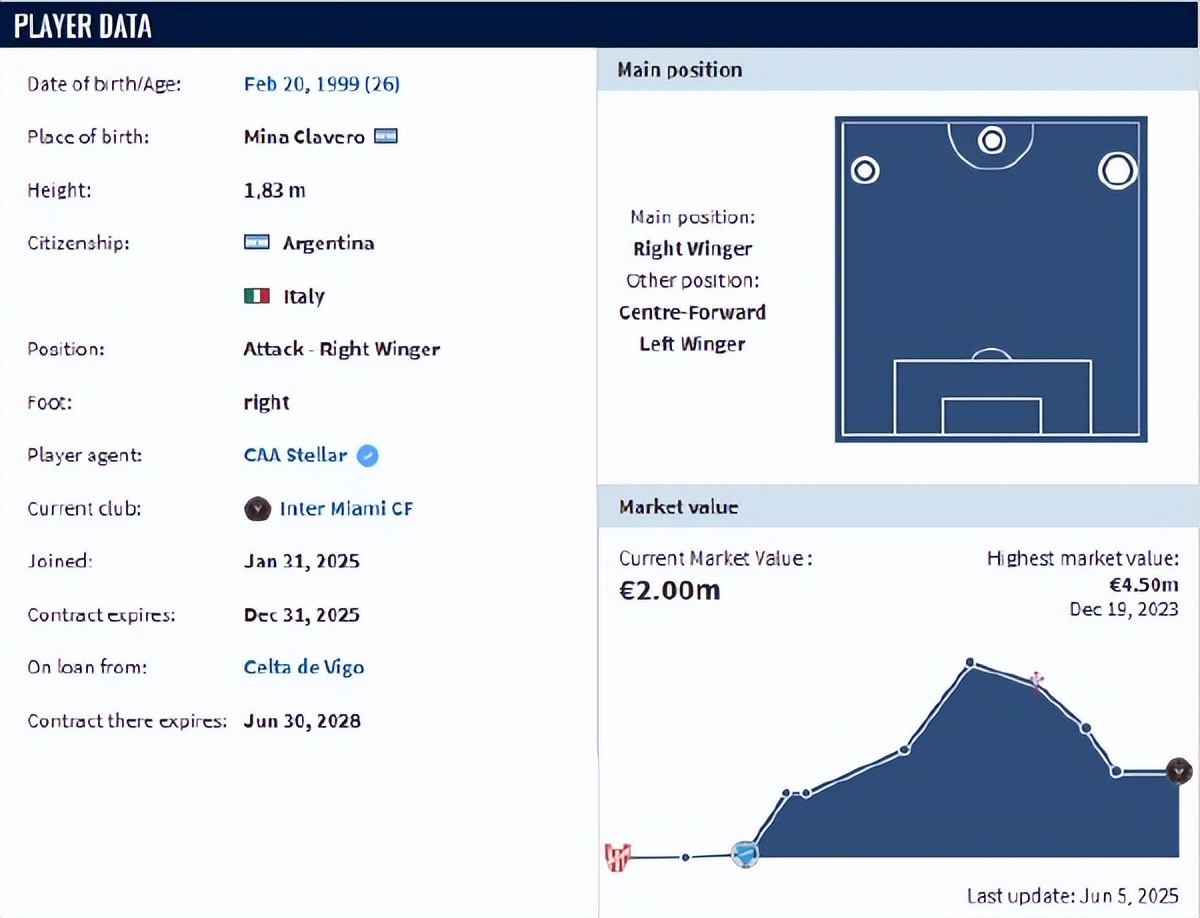This screenshot has width=1200, height=918.
Task: Click the light blue club crest on chart
Action: 745,854
